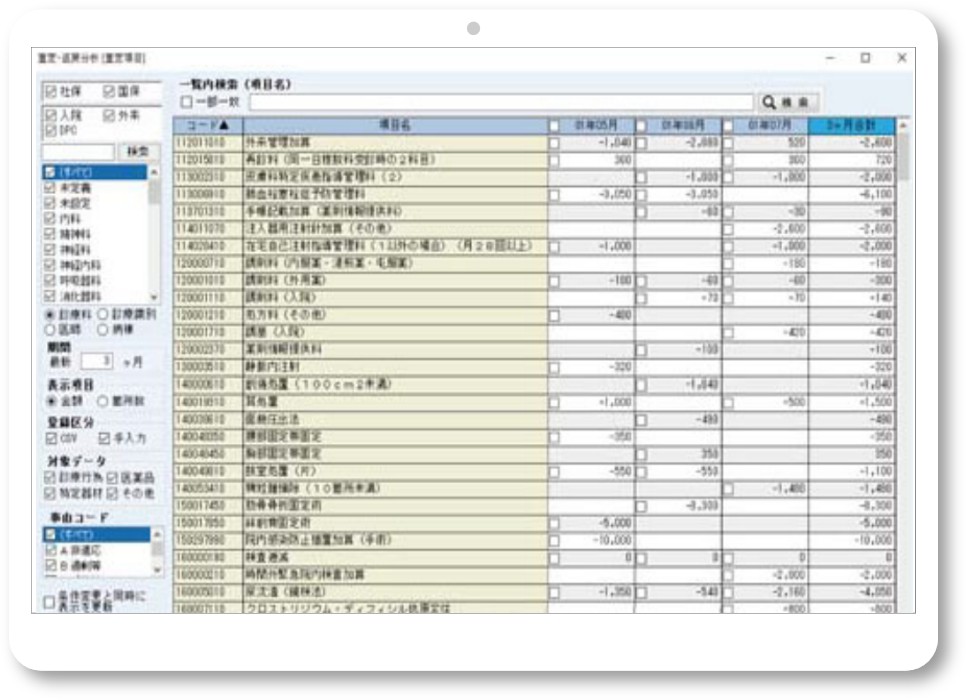The width and height of the screenshot is (967, 700).
Task: Select the 診療識別 radio button
Action: [102, 312]
